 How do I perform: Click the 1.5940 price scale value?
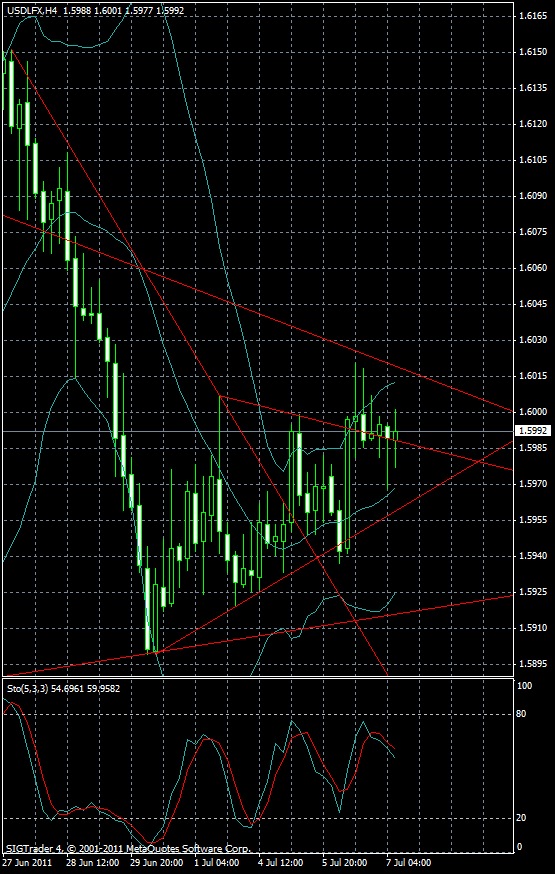tap(532, 556)
